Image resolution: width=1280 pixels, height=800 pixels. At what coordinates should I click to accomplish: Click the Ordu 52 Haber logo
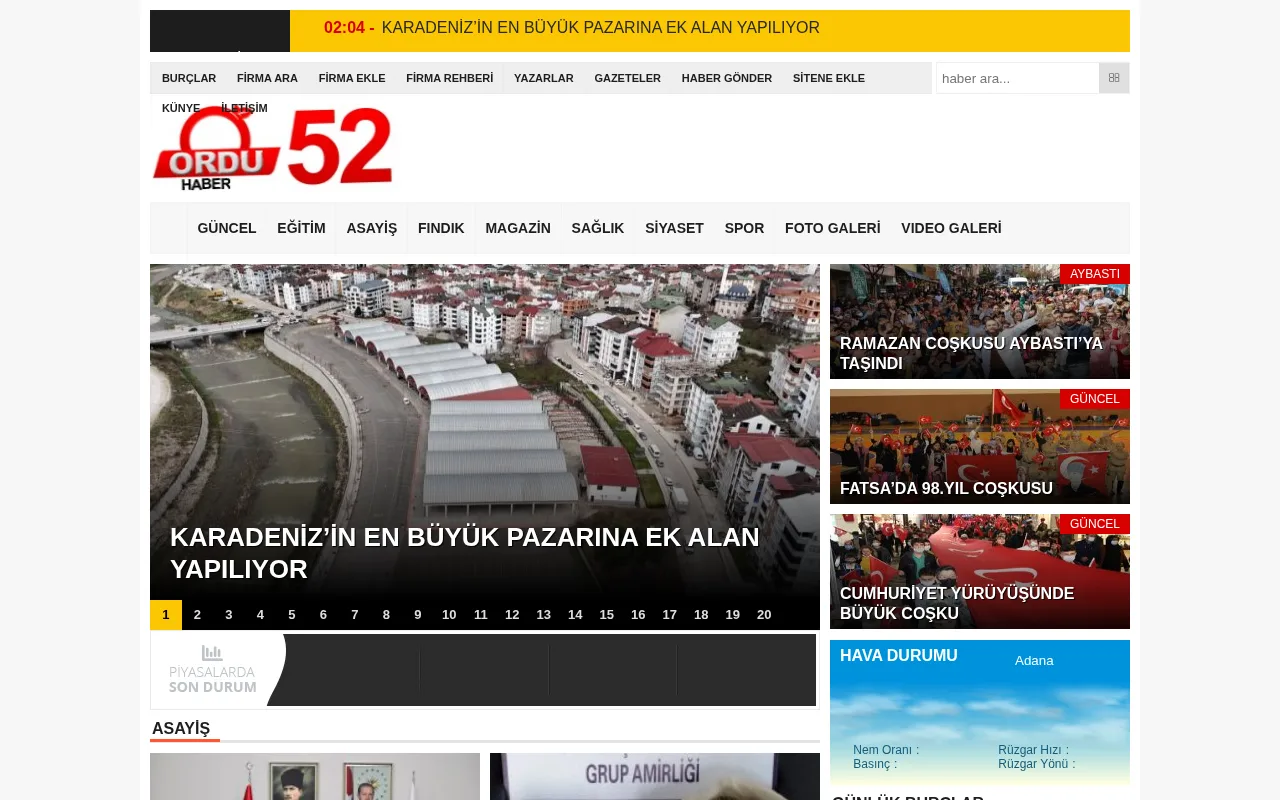[272, 146]
